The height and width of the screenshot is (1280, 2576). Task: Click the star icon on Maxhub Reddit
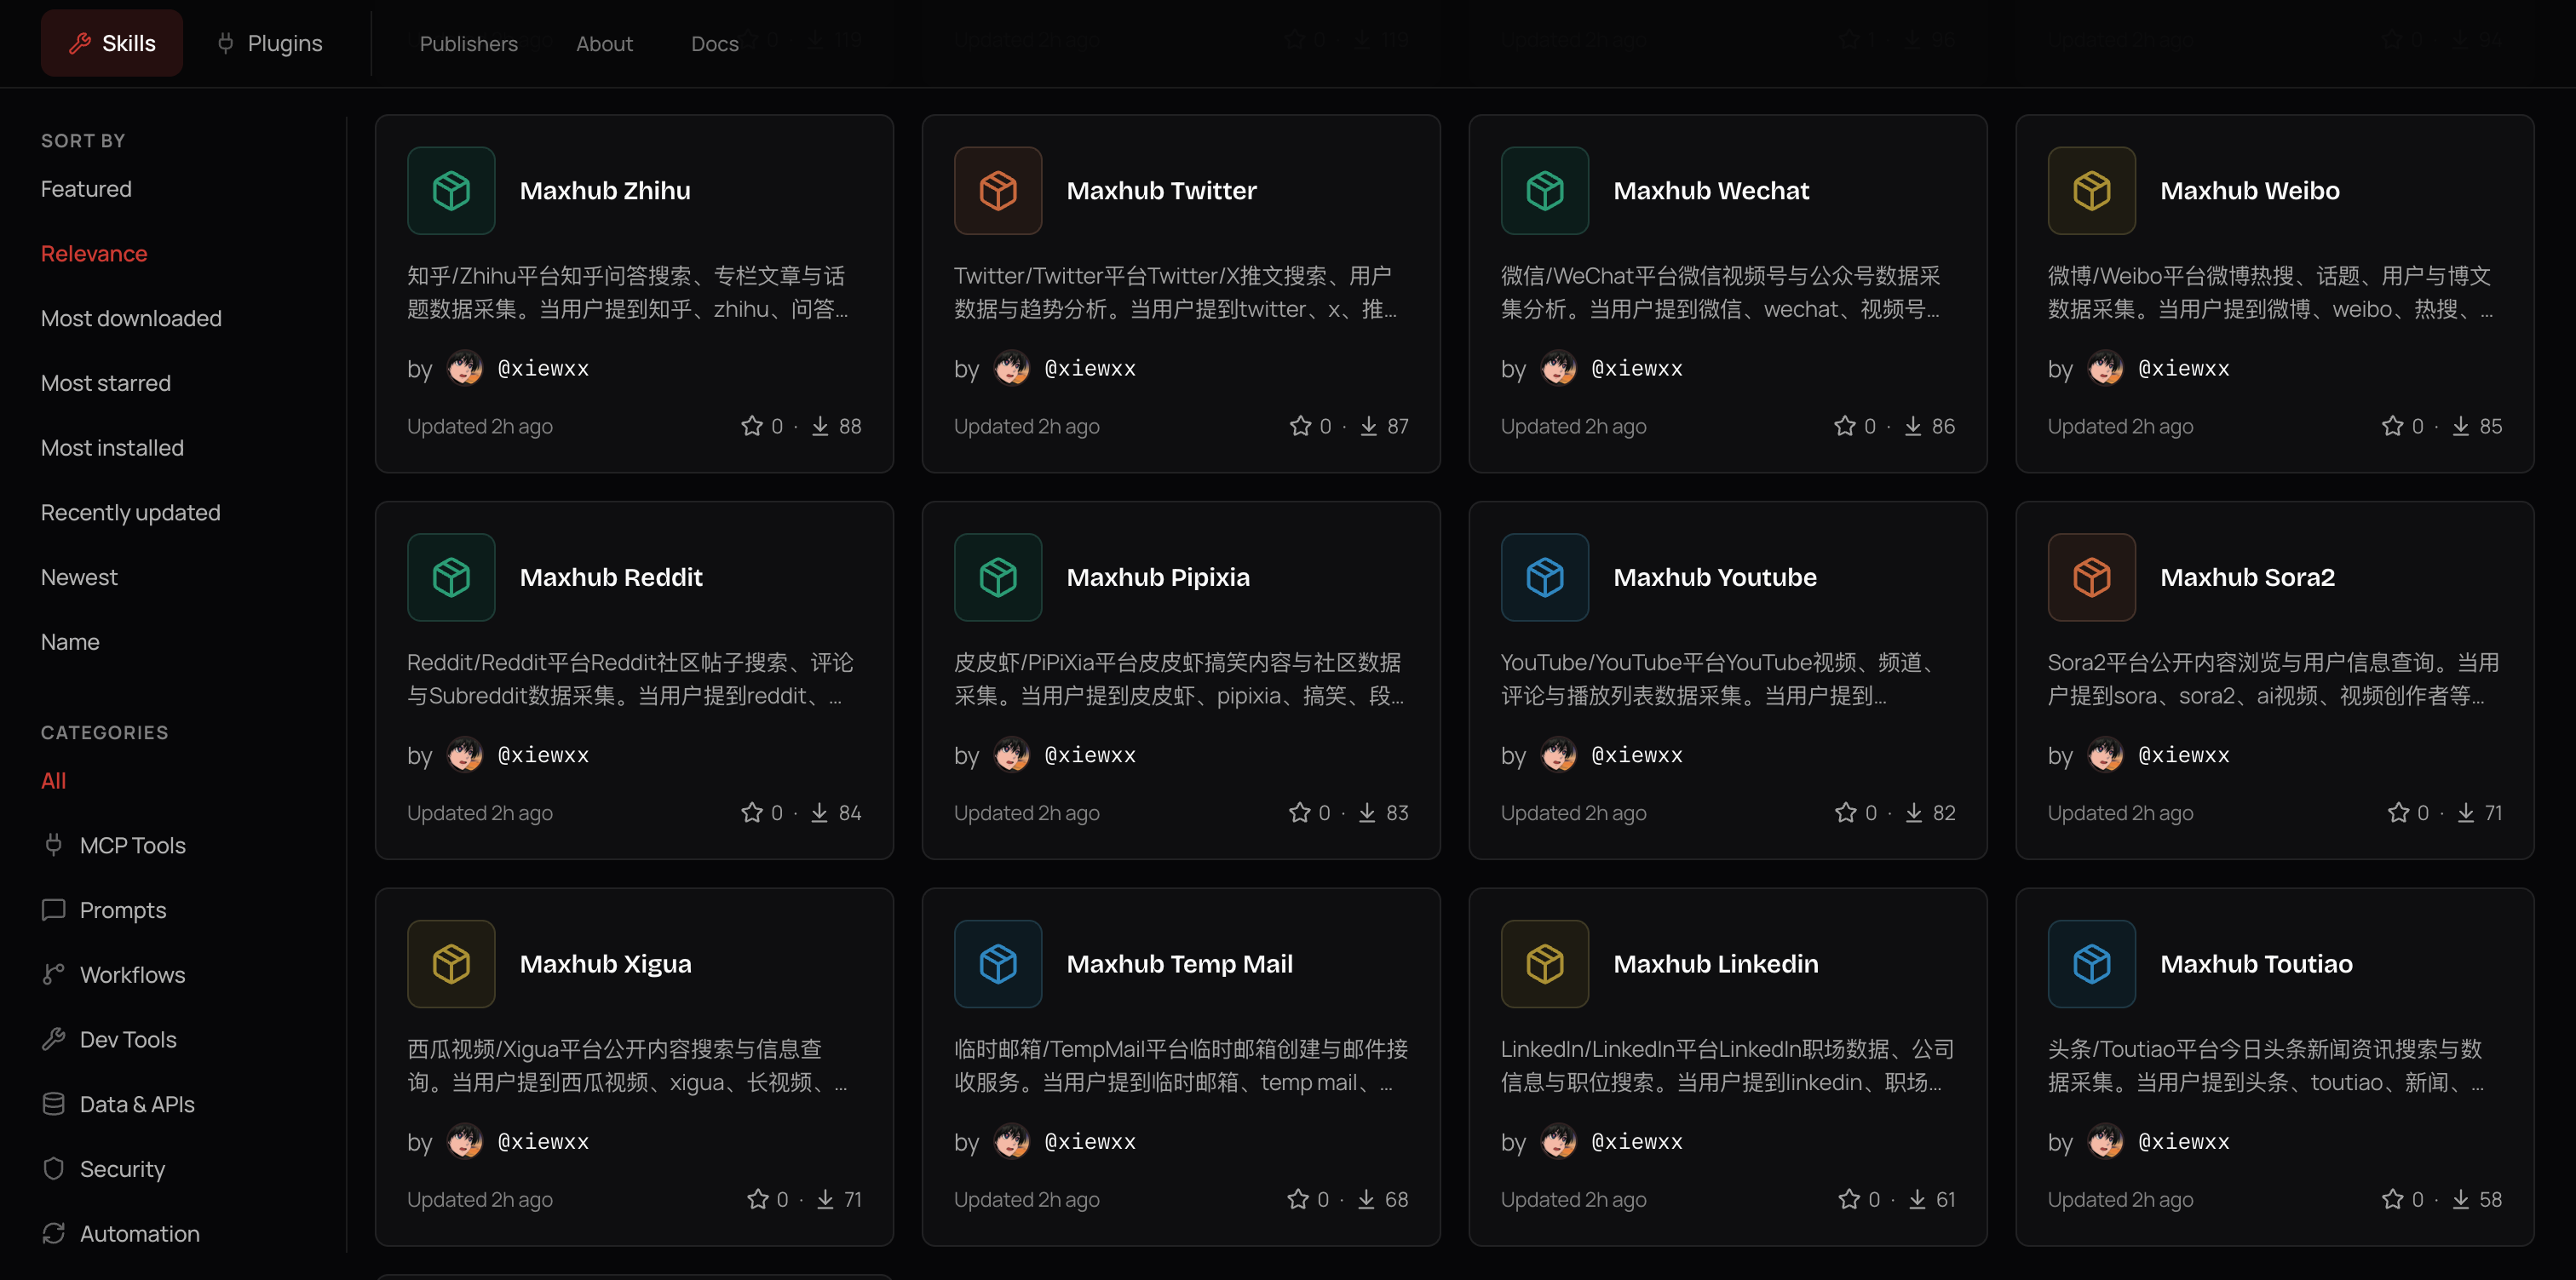click(x=752, y=813)
